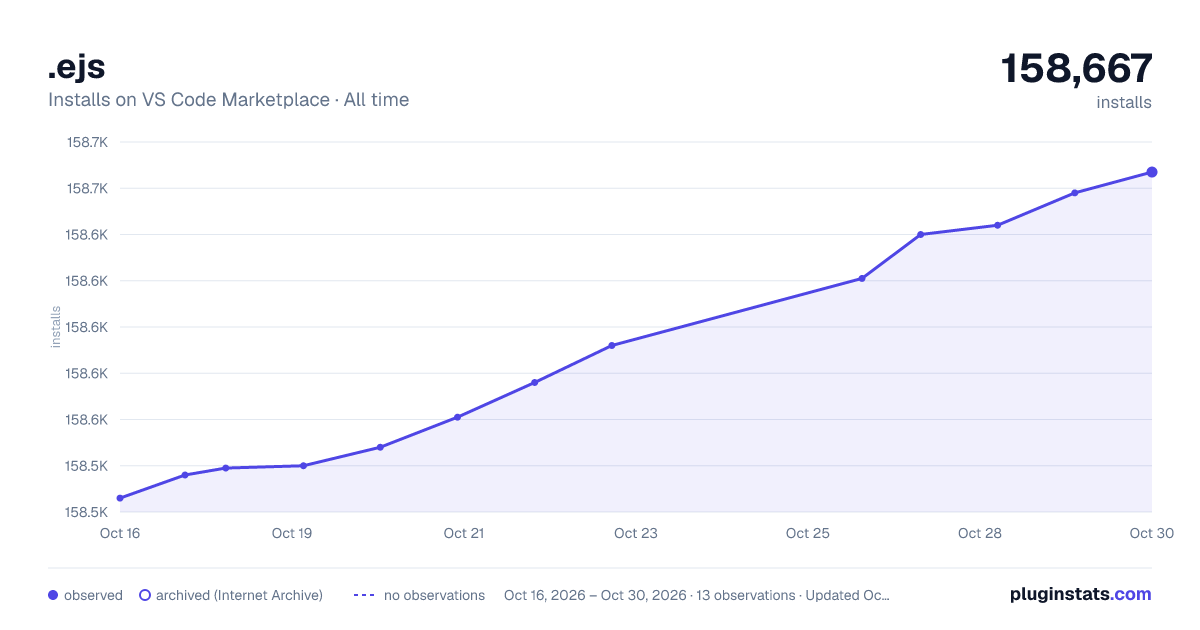Click the observed legend dot
Viewport: 1200px width, 630px height.
[x=53, y=595]
